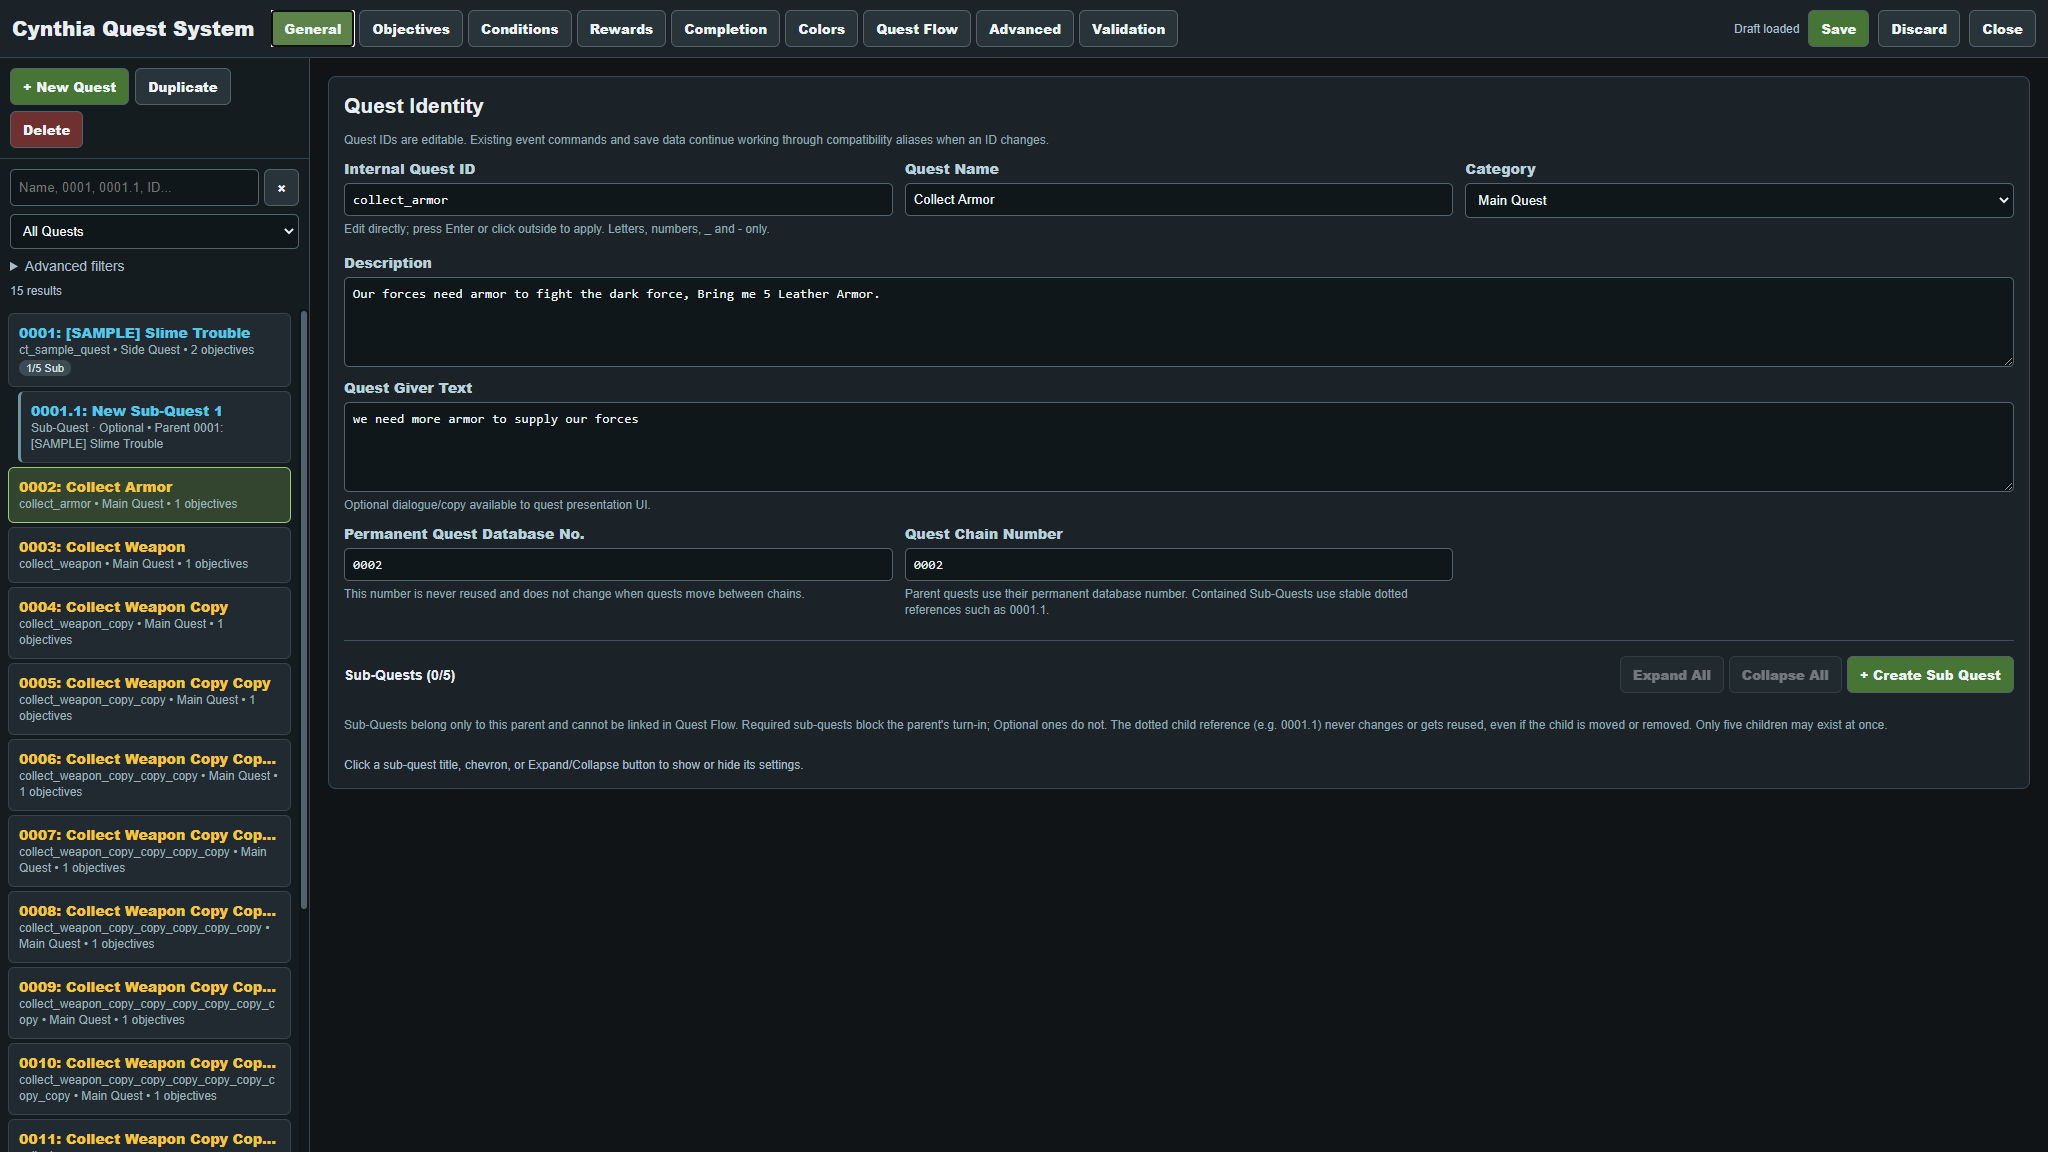Click into the Quest Giver Text area

click(x=1178, y=447)
